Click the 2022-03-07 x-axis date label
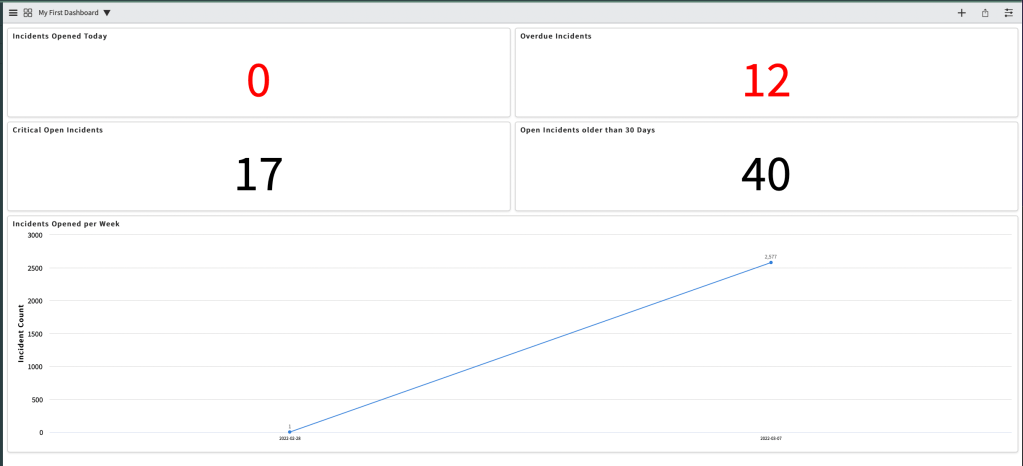This screenshot has width=1023, height=466. pyautogui.click(x=771, y=439)
